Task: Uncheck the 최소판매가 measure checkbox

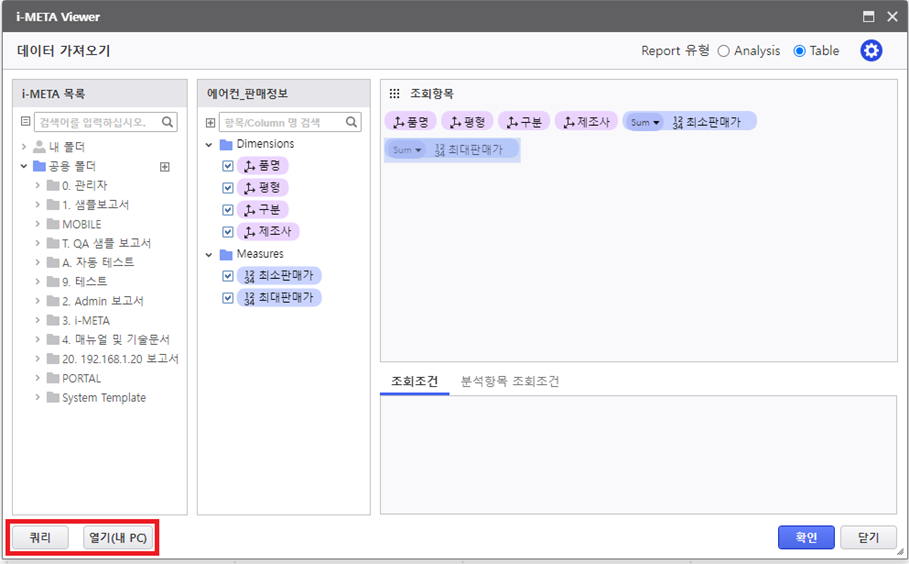Action: [x=228, y=276]
